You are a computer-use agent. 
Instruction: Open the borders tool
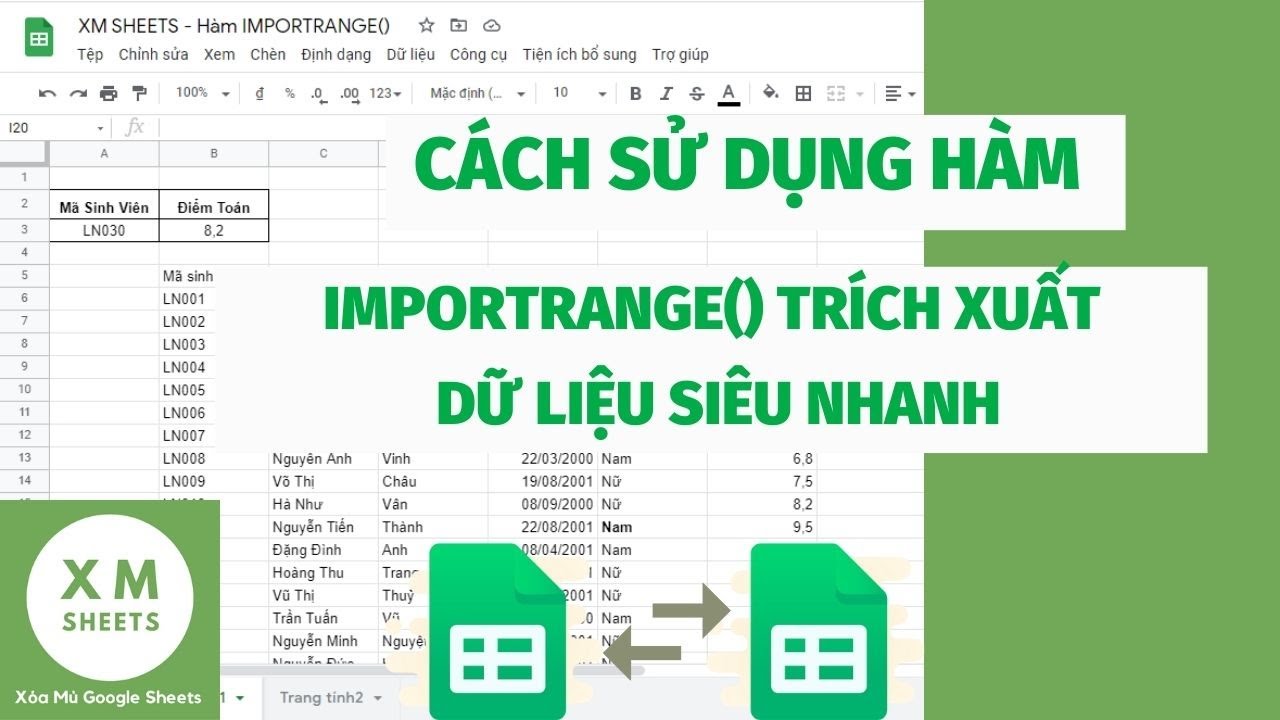803,93
